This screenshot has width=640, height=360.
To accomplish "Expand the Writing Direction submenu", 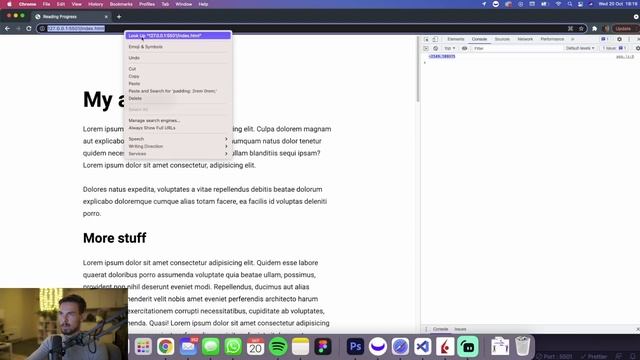I will tap(177, 146).
